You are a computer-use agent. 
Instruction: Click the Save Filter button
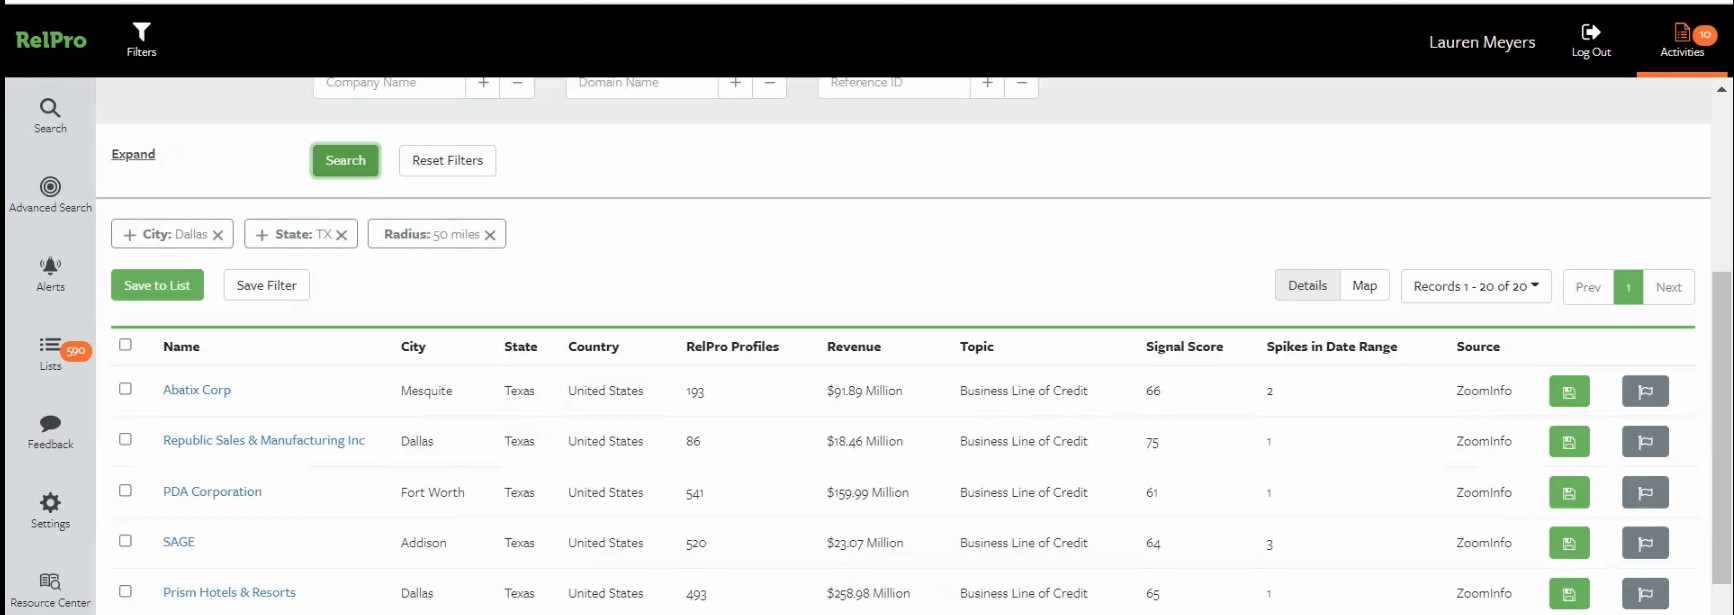tap(266, 285)
